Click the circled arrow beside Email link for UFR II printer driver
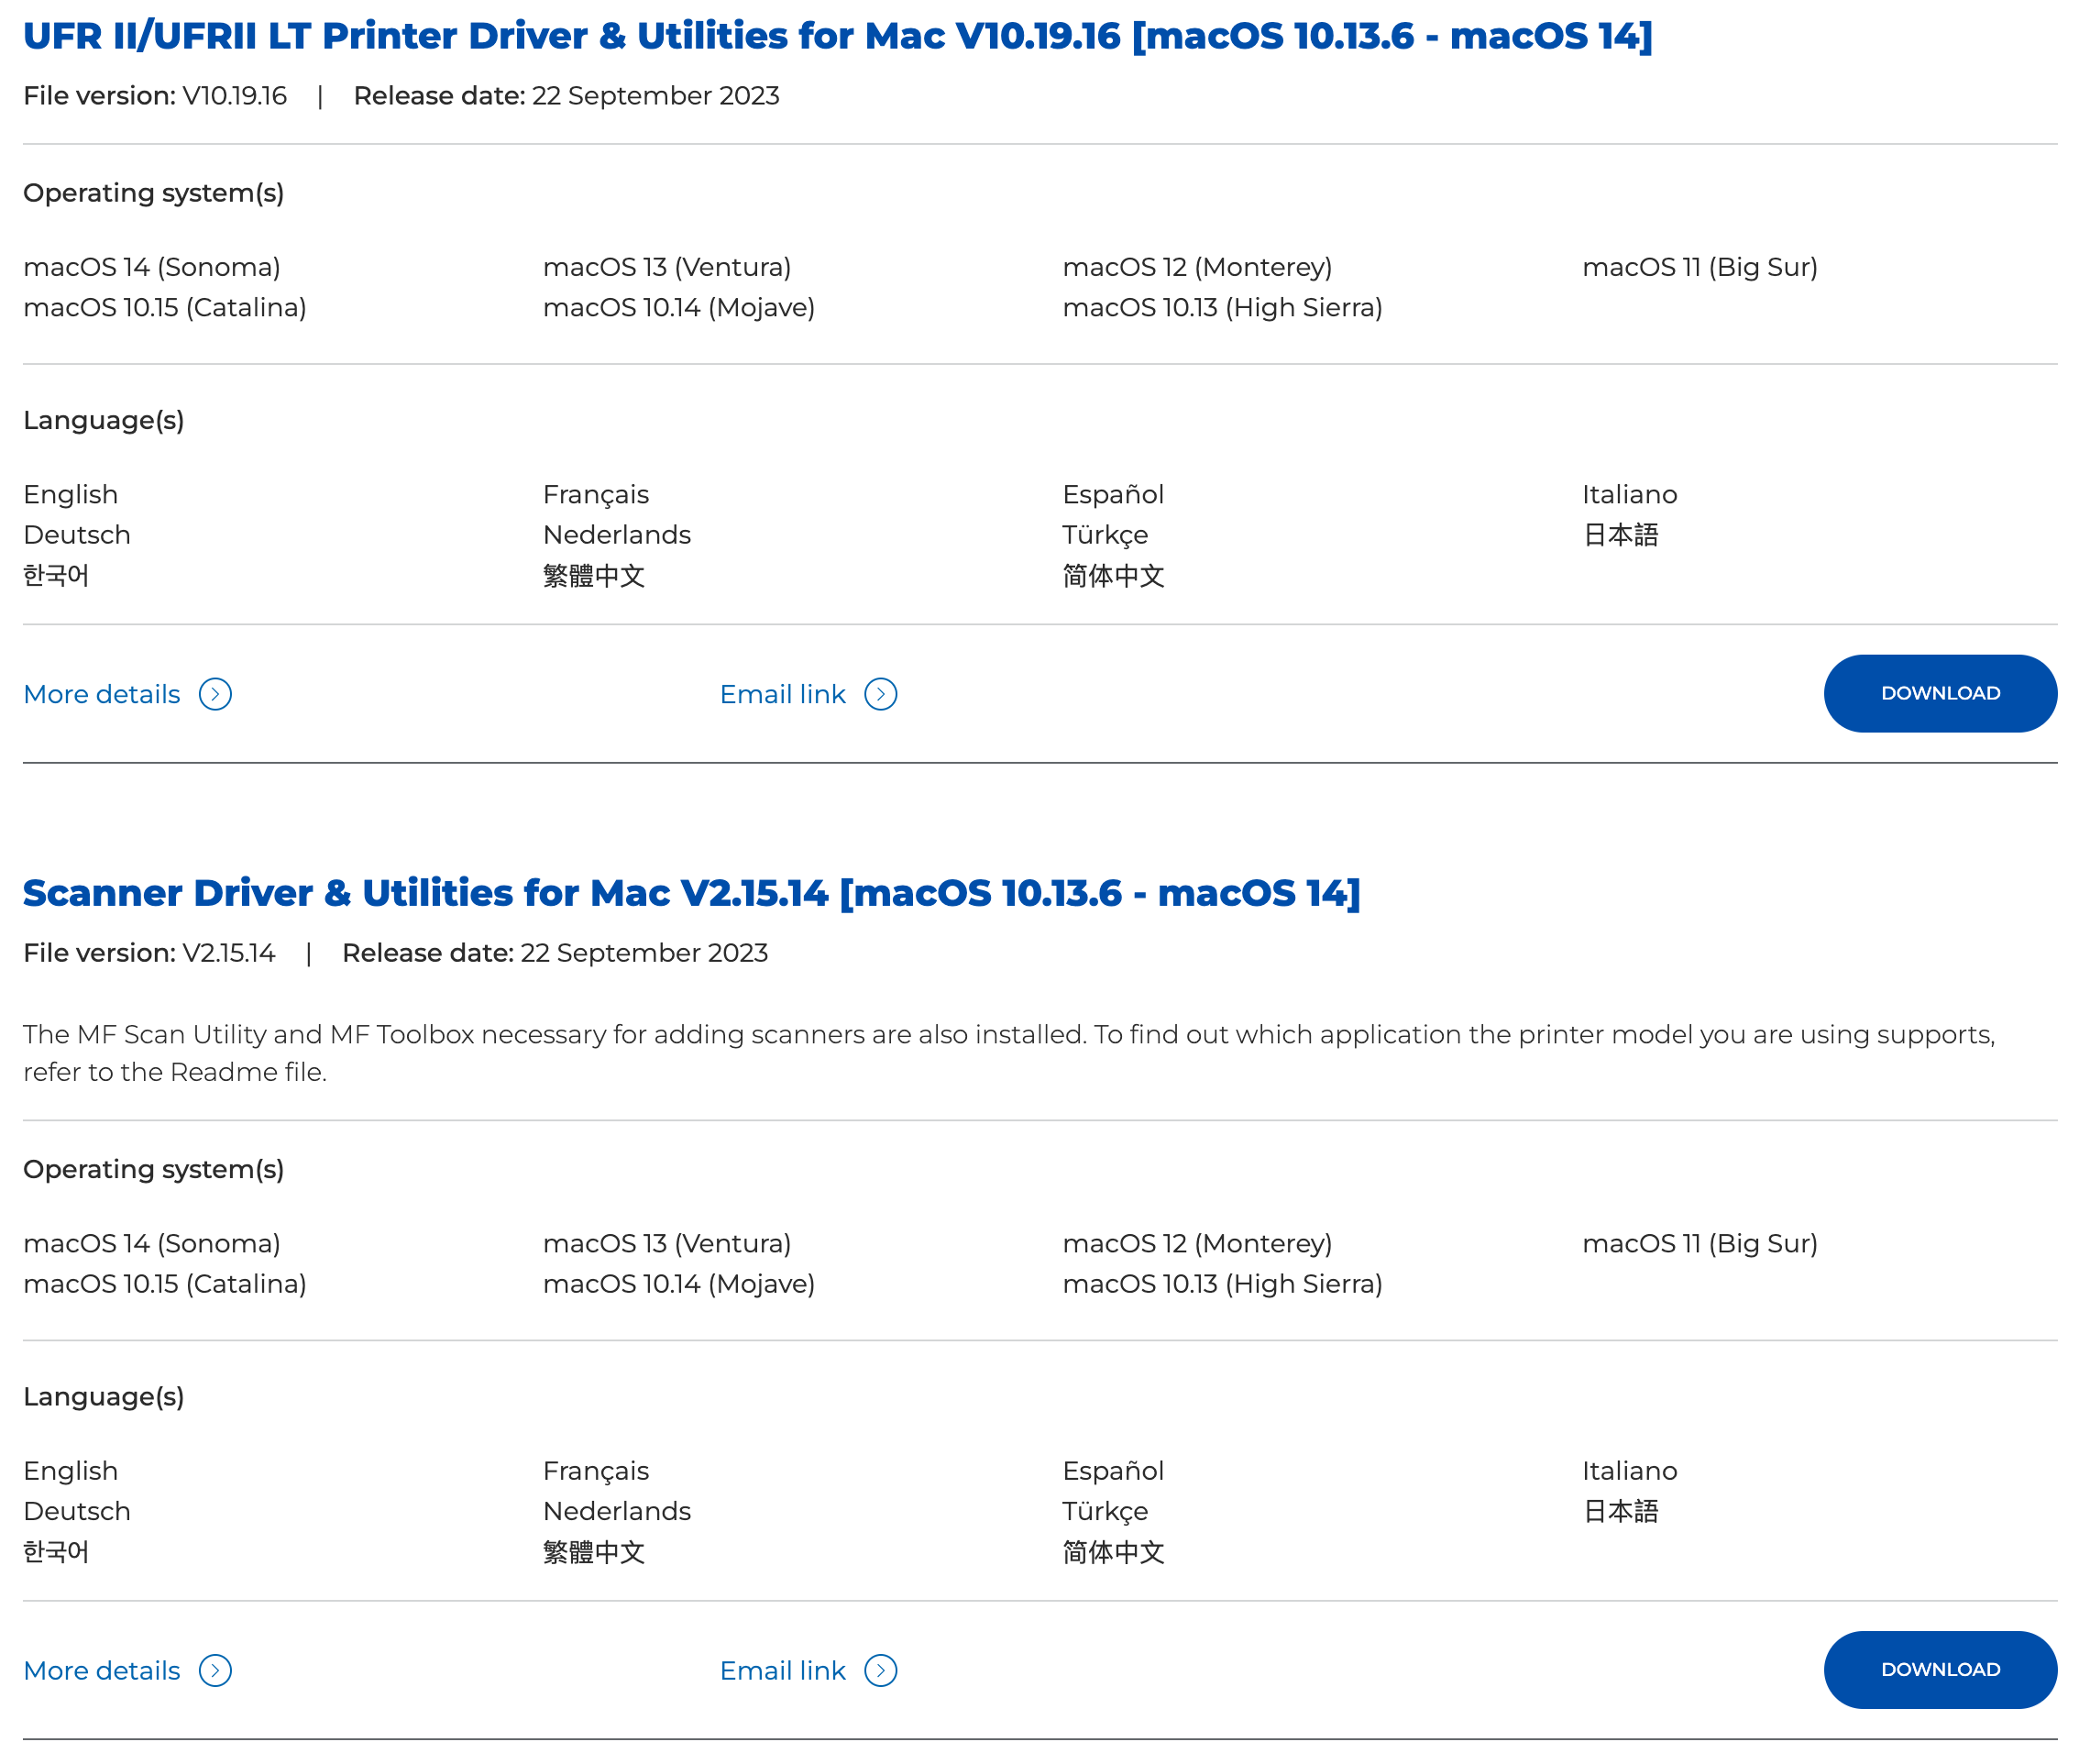 coord(880,694)
